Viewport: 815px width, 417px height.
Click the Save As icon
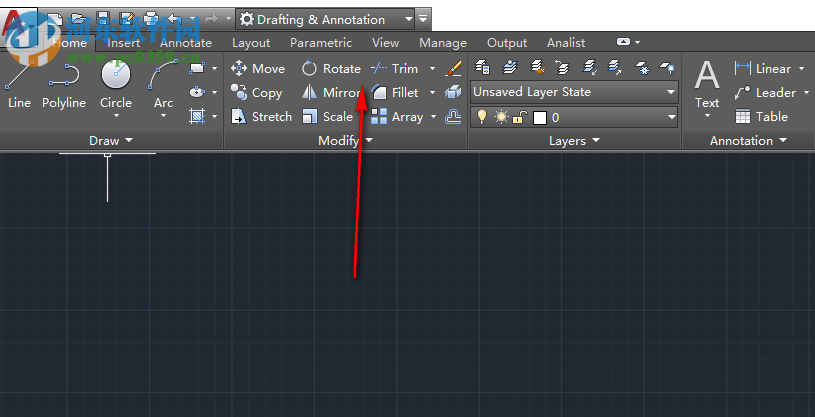tap(127, 19)
